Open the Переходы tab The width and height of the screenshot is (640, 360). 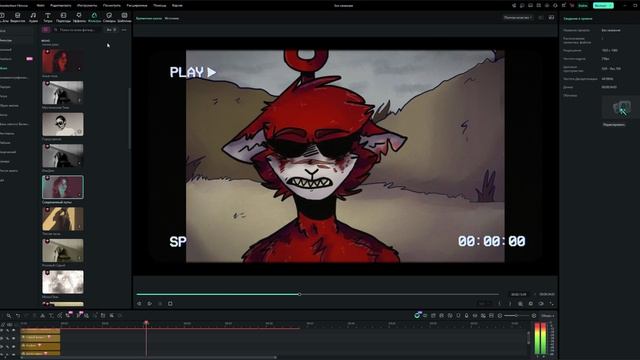63,17
